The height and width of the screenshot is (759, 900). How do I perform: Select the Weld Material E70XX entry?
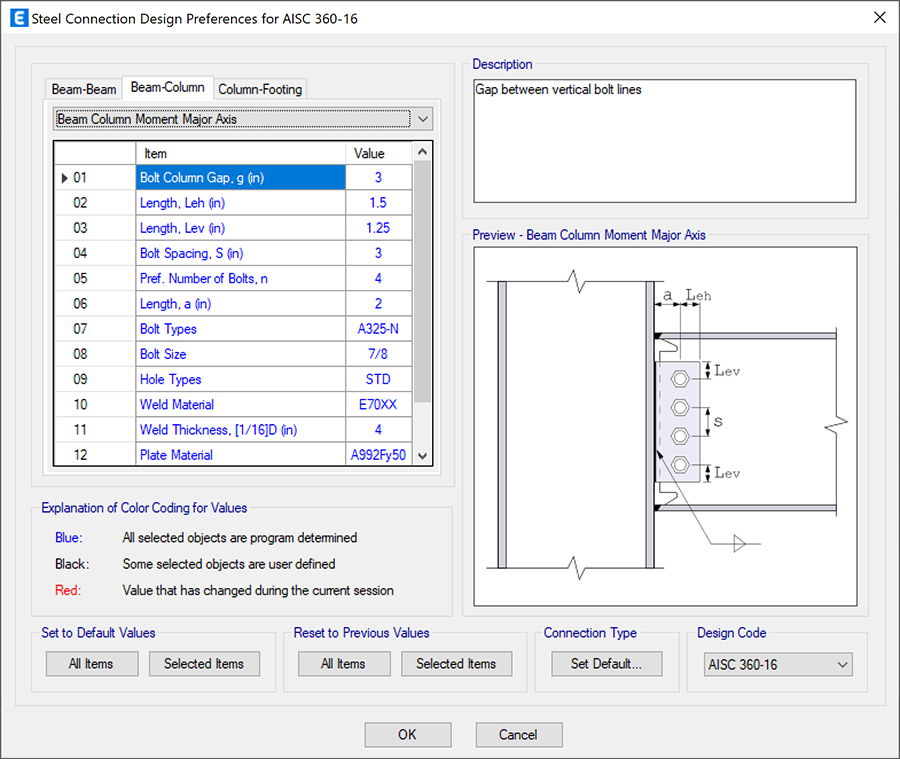pyautogui.click(x=378, y=404)
